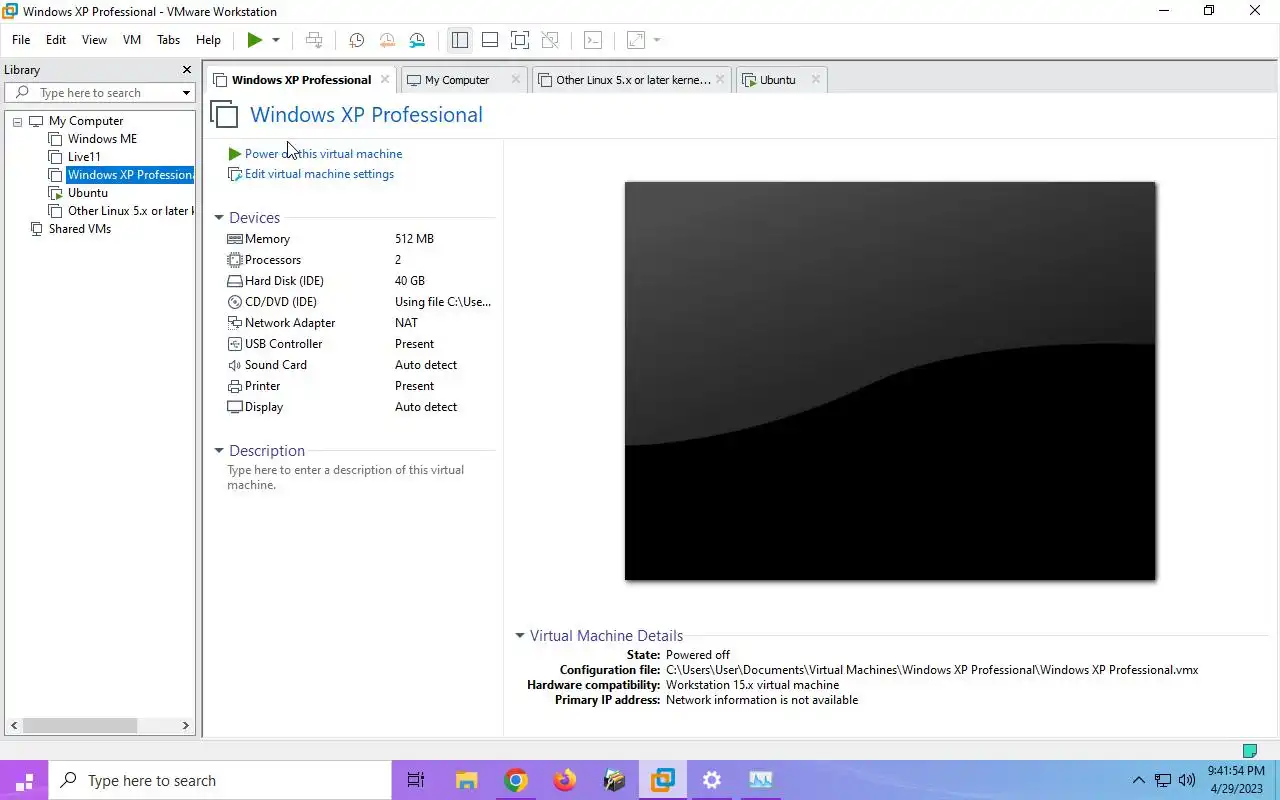Click the Memory device icon
Image resolution: width=1280 pixels, height=800 pixels.
coord(235,239)
